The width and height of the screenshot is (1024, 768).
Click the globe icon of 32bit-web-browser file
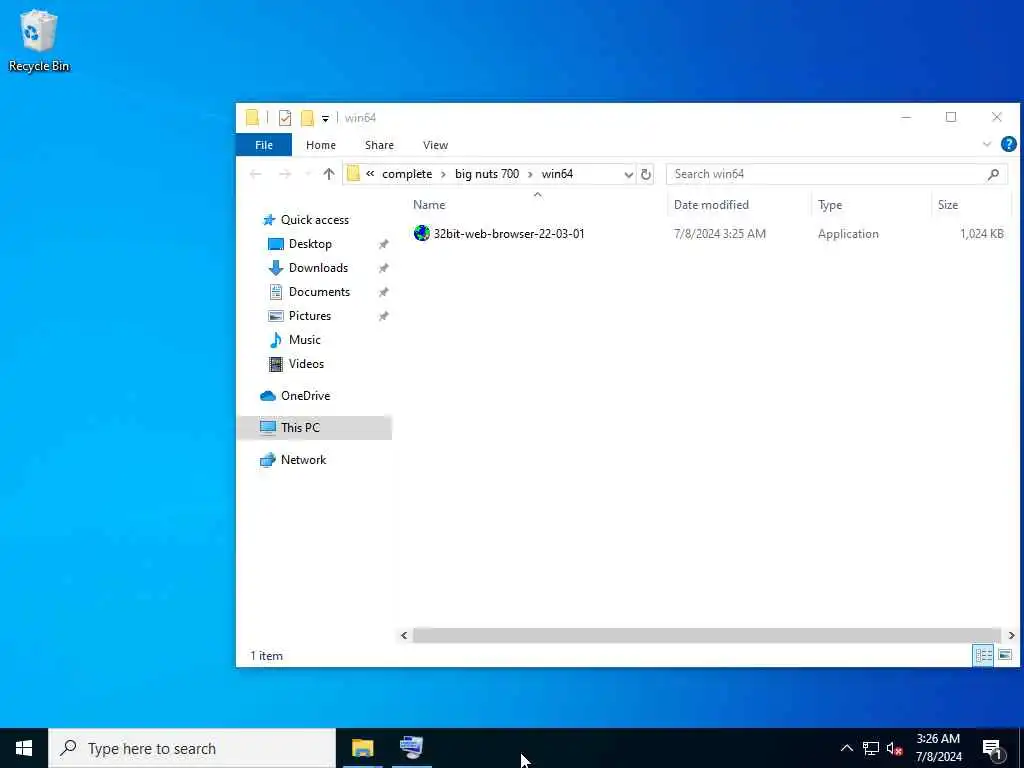[x=422, y=233]
